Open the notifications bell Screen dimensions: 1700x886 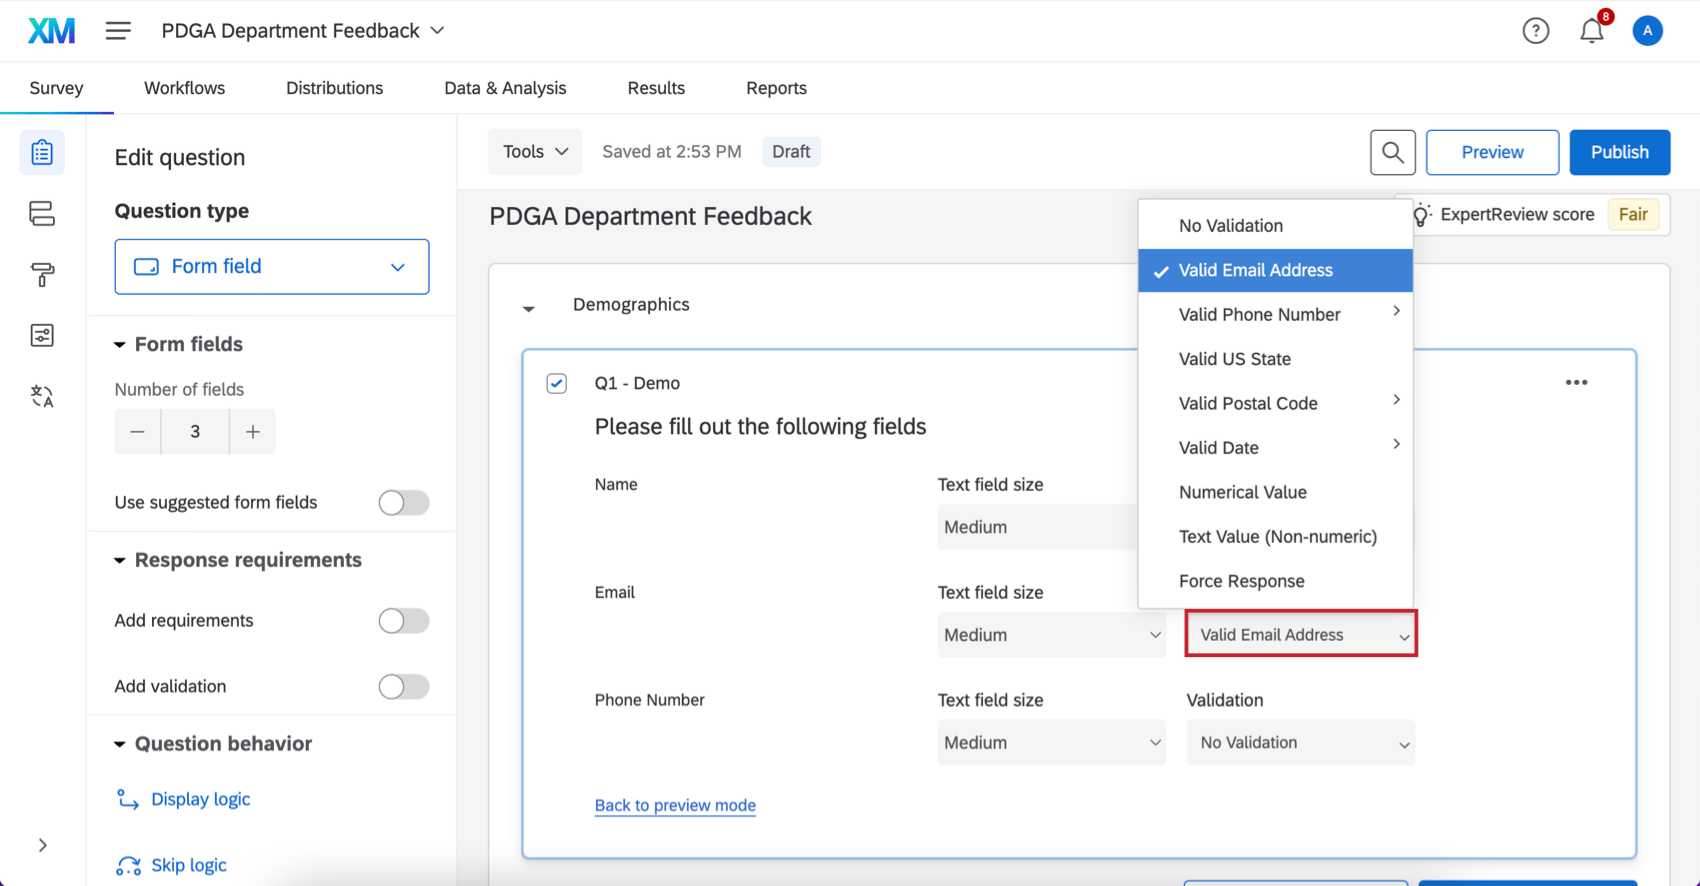pyautogui.click(x=1591, y=31)
